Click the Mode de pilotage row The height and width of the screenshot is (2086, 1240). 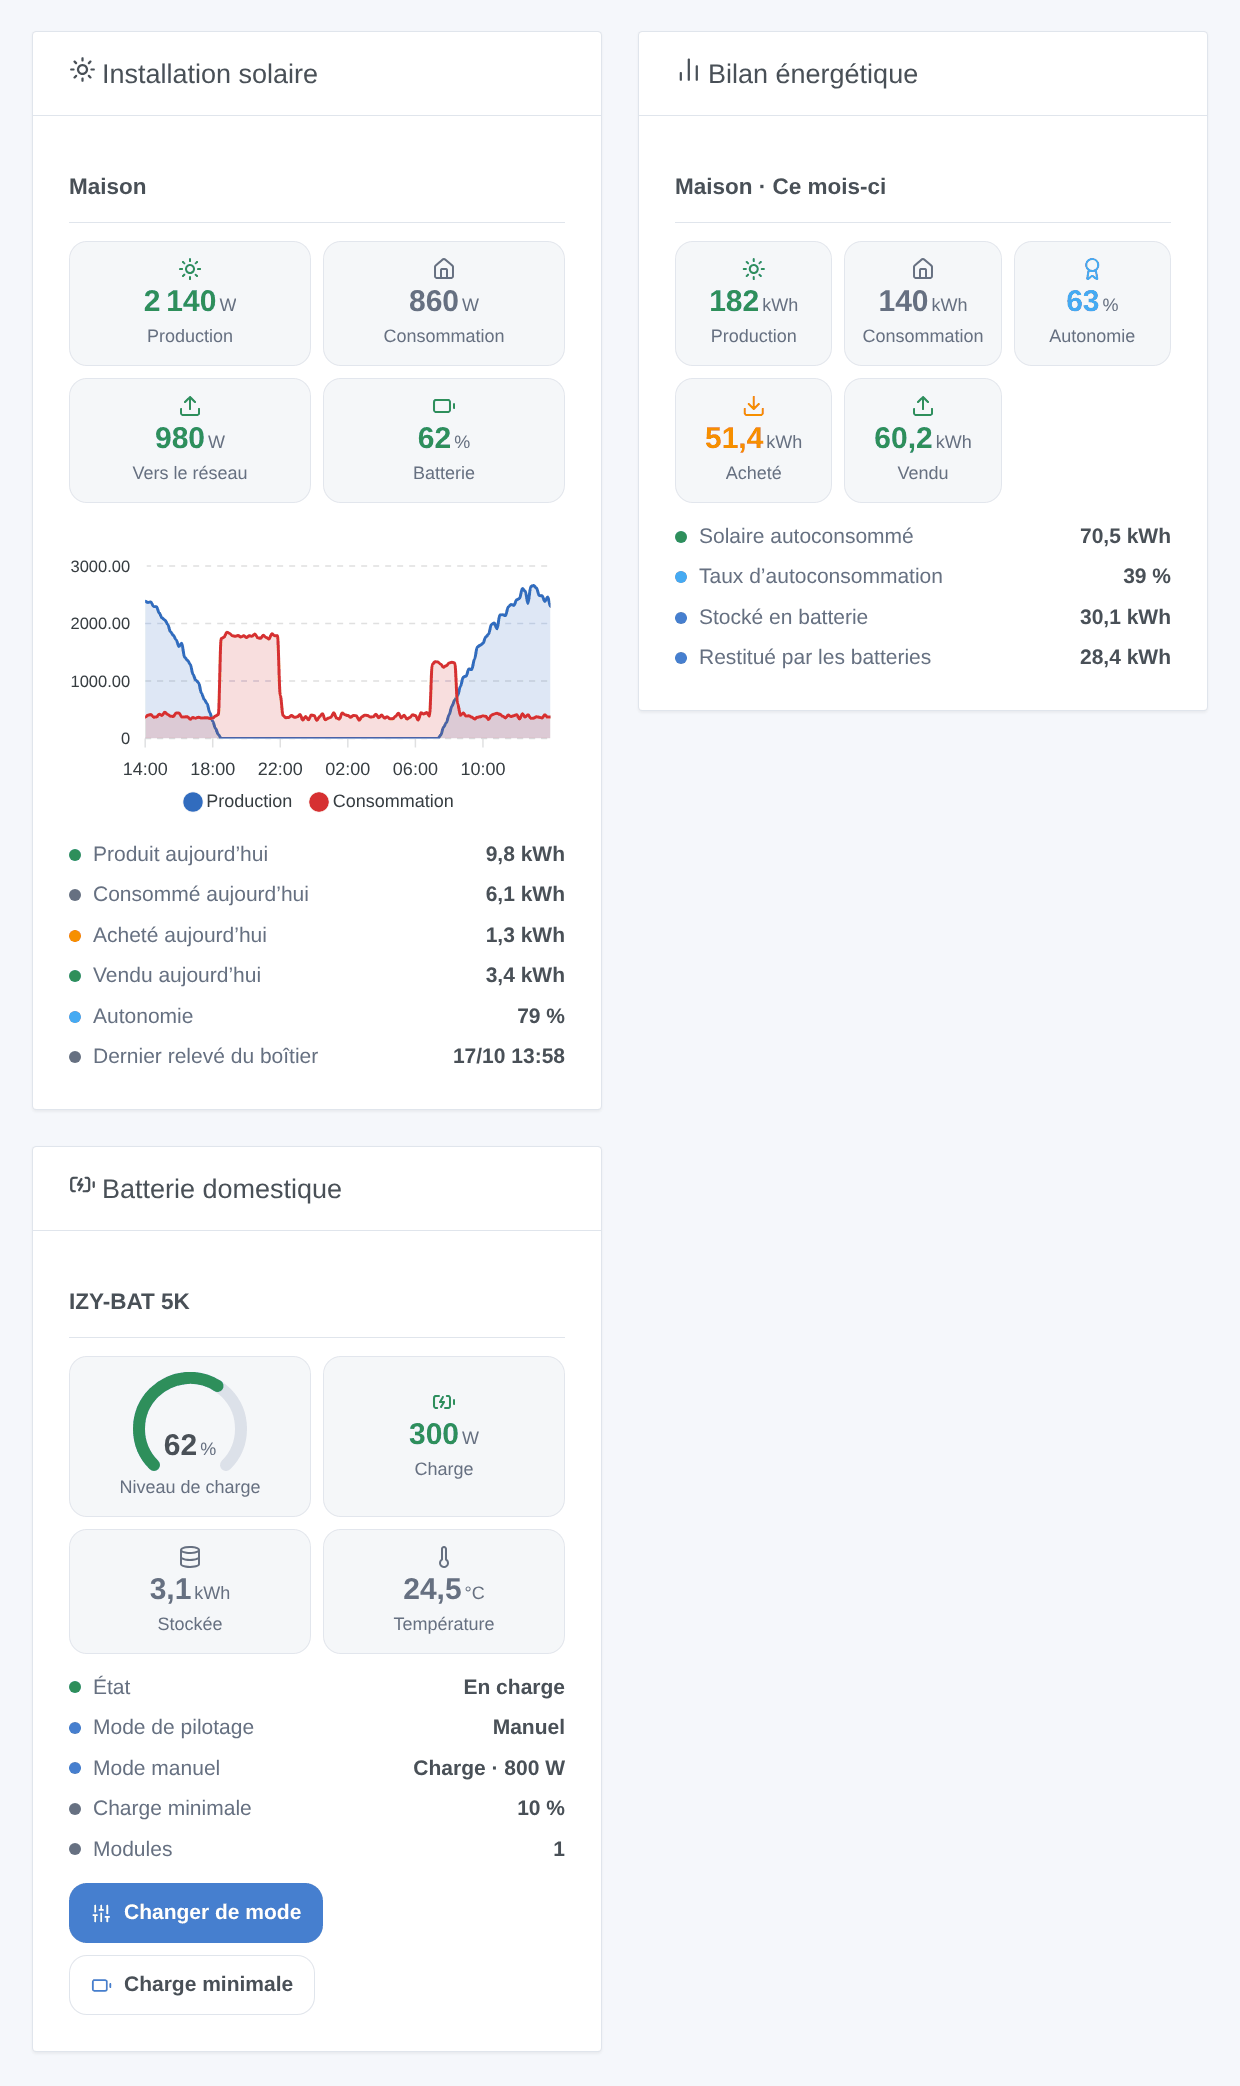tap(317, 1727)
